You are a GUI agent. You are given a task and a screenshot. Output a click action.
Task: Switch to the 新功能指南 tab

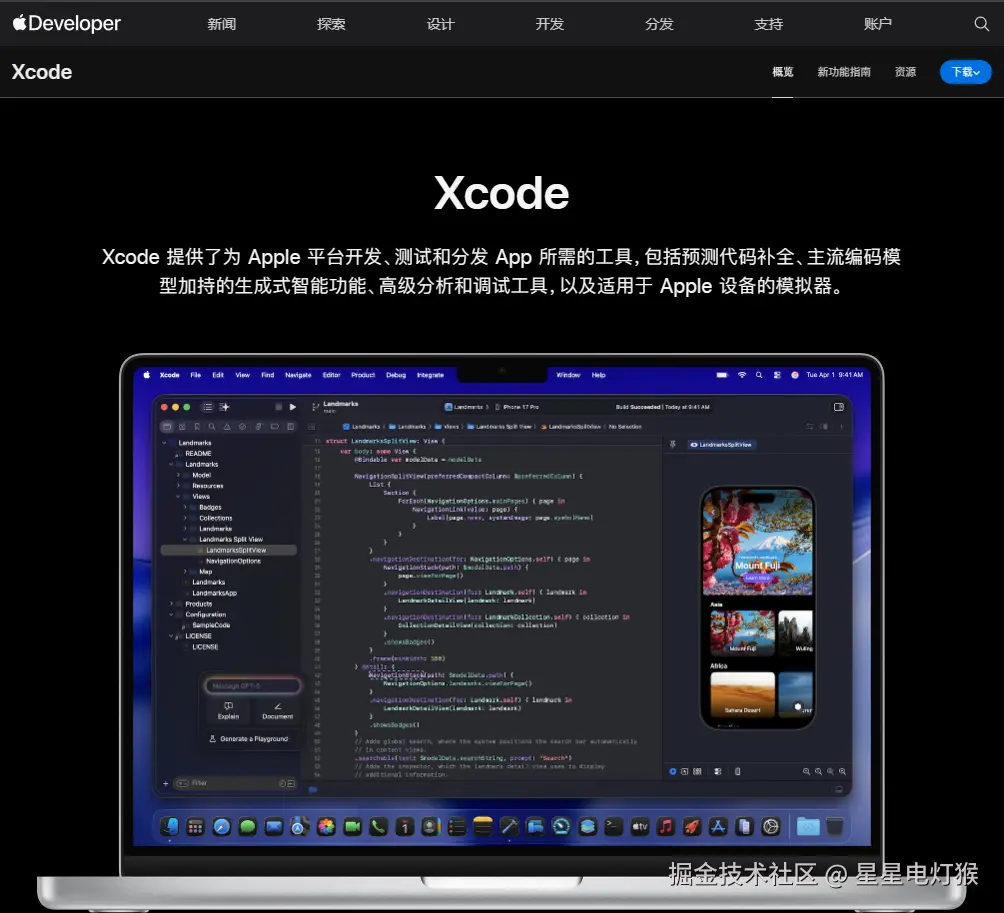(843, 71)
